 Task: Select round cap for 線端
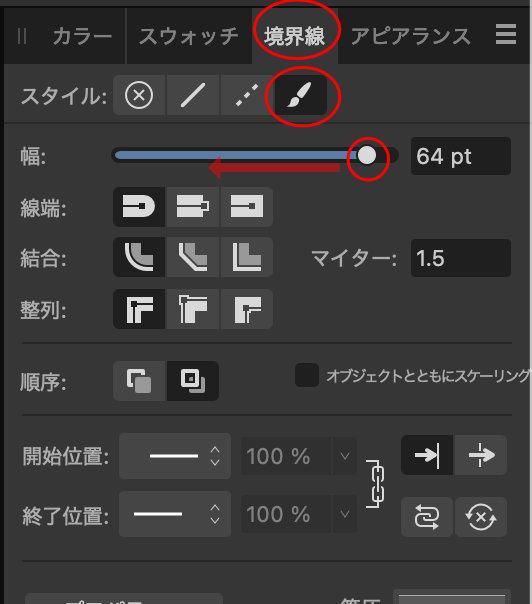139,207
